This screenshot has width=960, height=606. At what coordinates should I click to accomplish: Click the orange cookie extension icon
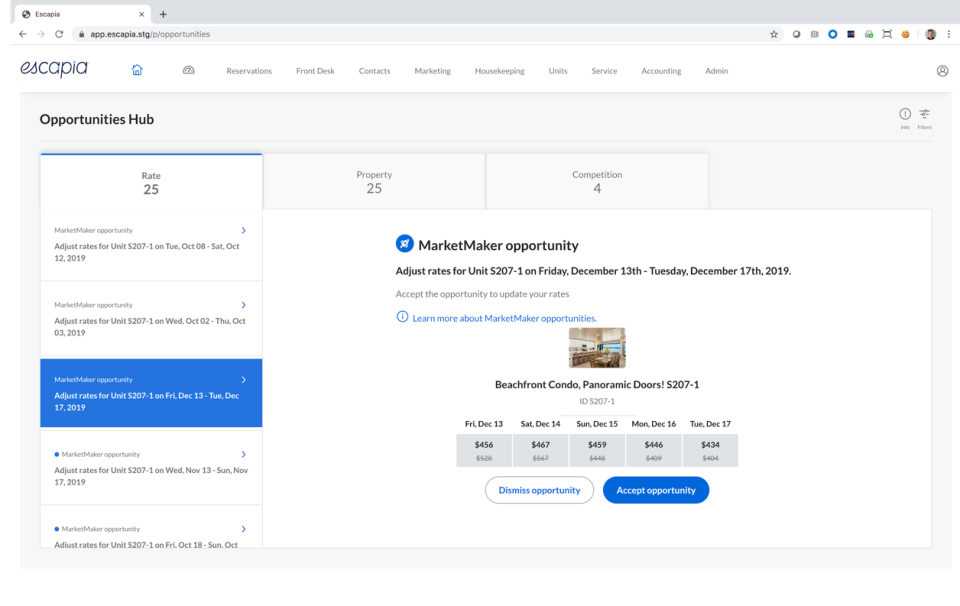point(905,34)
